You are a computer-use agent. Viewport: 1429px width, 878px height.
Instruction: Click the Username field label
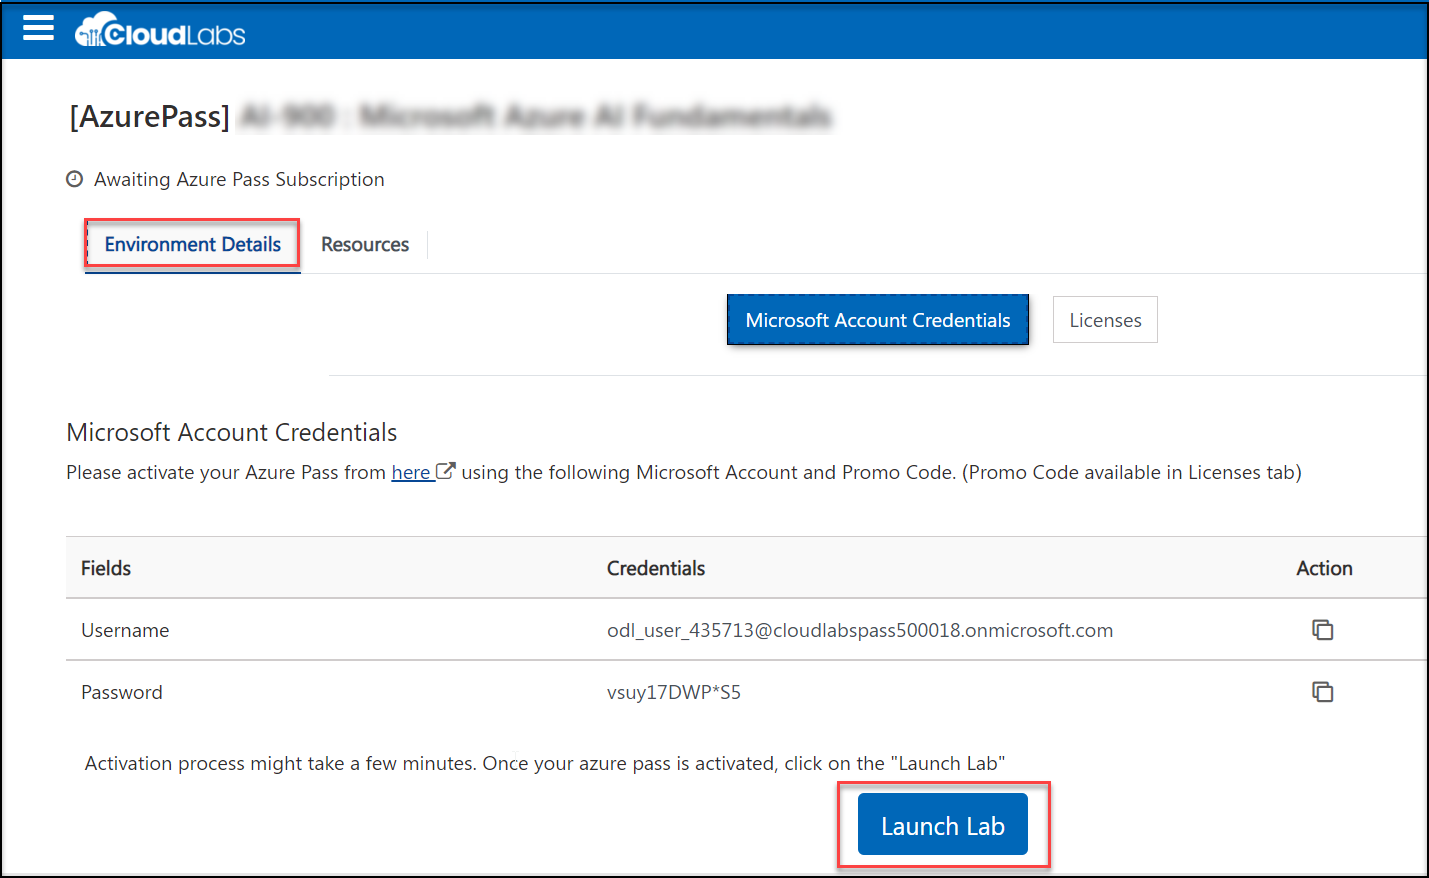[125, 630]
